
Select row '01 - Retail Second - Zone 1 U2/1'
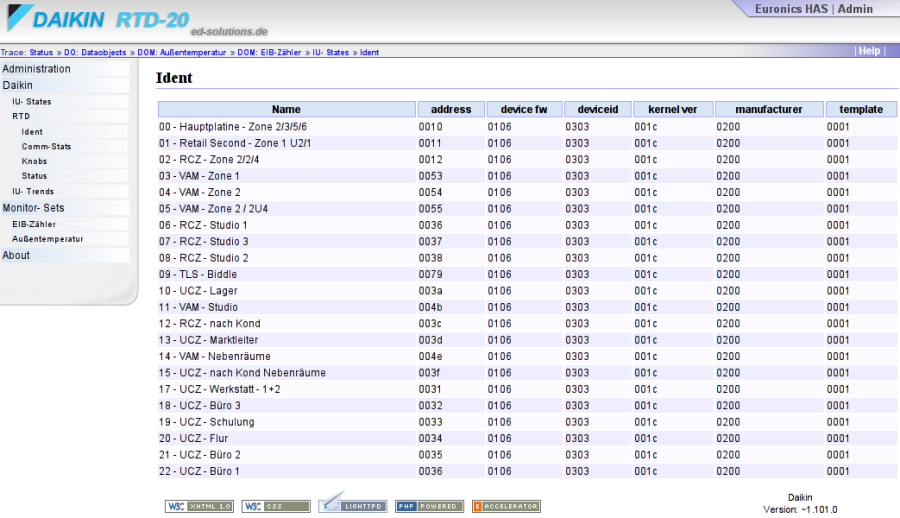pyautogui.click(x=527, y=143)
